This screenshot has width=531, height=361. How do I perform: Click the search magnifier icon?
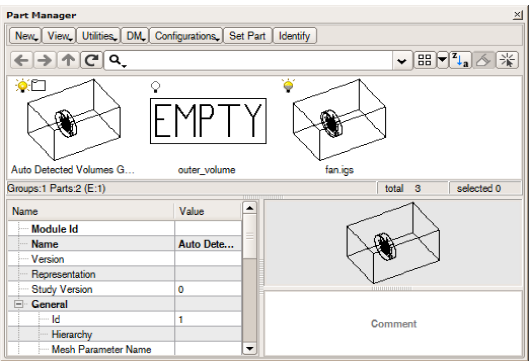pyautogui.click(x=117, y=61)
